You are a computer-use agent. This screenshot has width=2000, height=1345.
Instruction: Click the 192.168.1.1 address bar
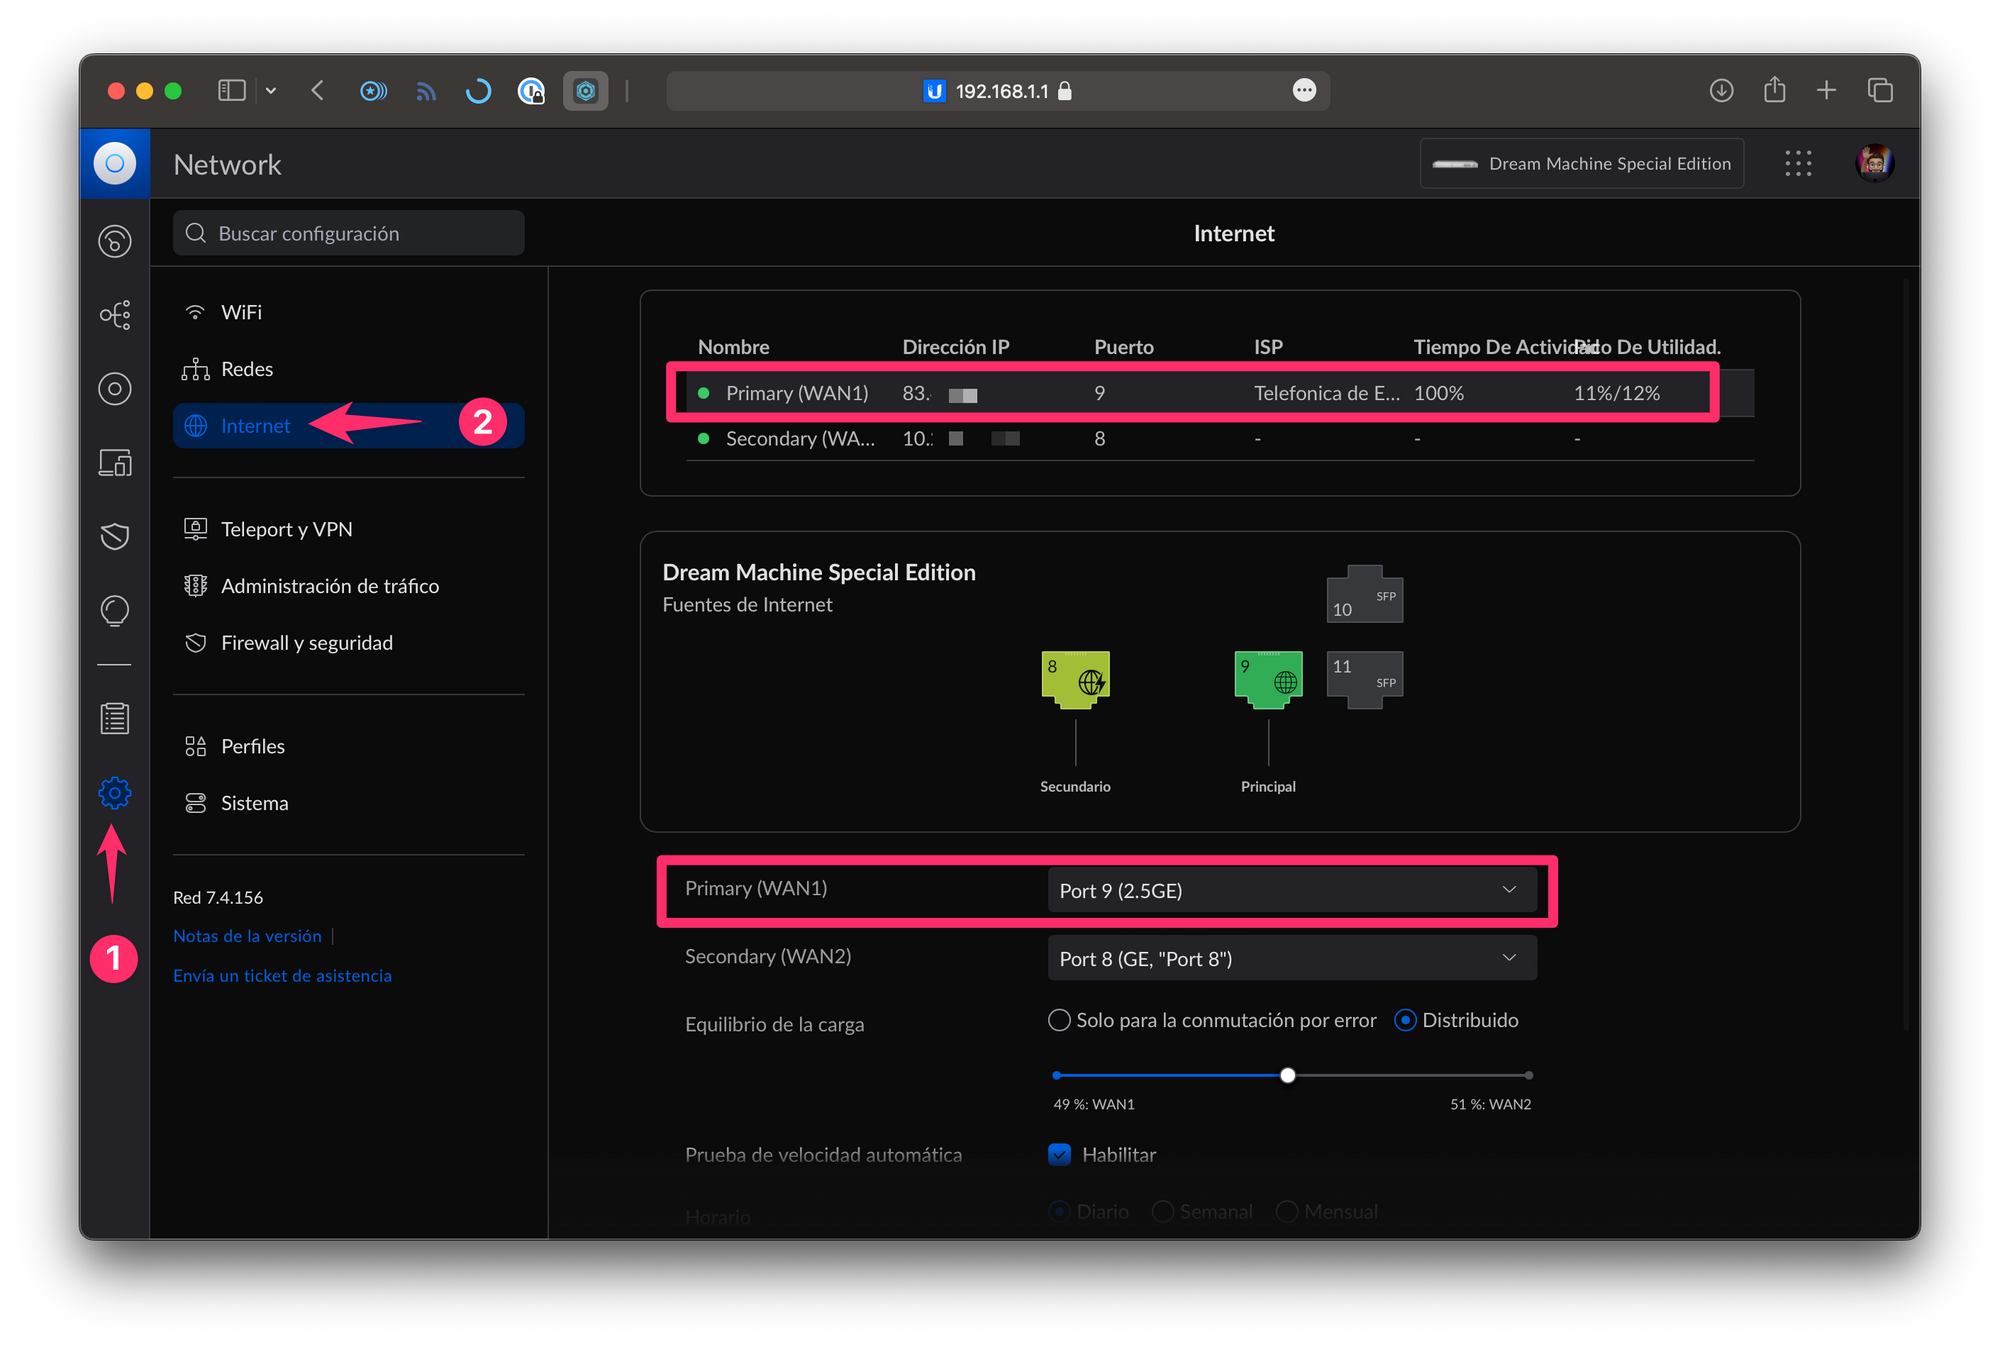point(998,91)
